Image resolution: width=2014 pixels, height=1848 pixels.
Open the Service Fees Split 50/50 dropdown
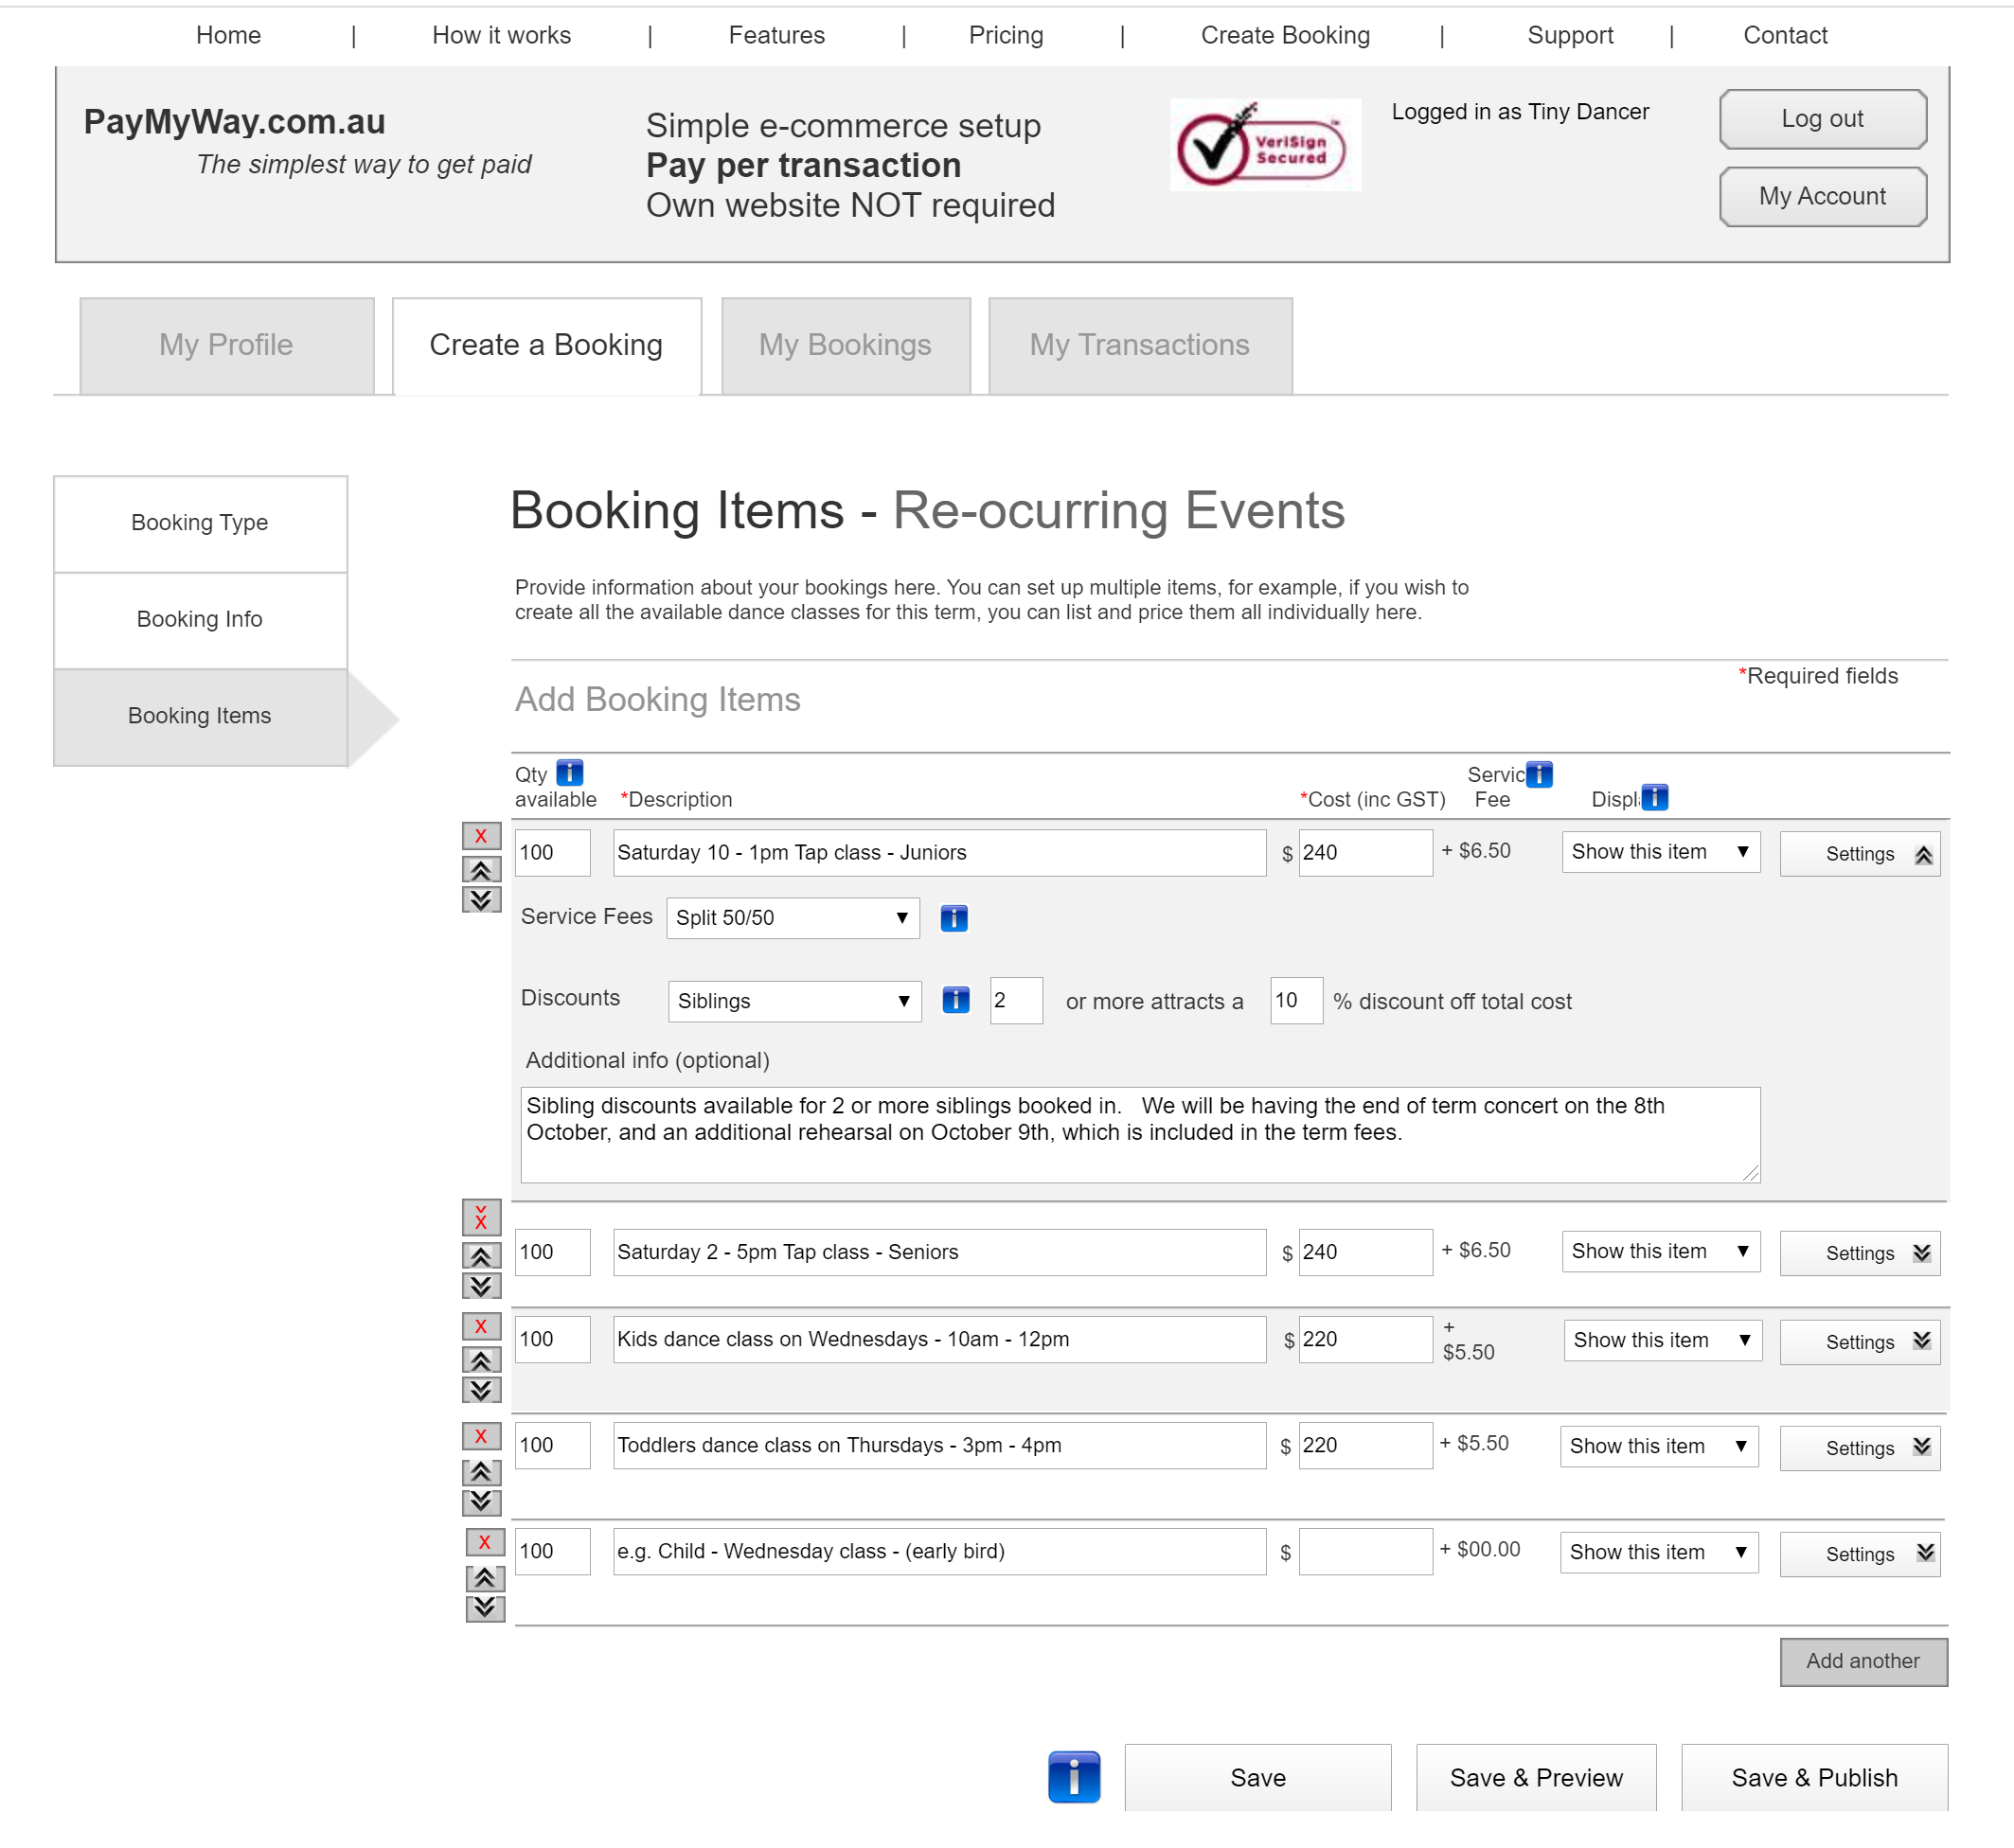tap(792, 918)
